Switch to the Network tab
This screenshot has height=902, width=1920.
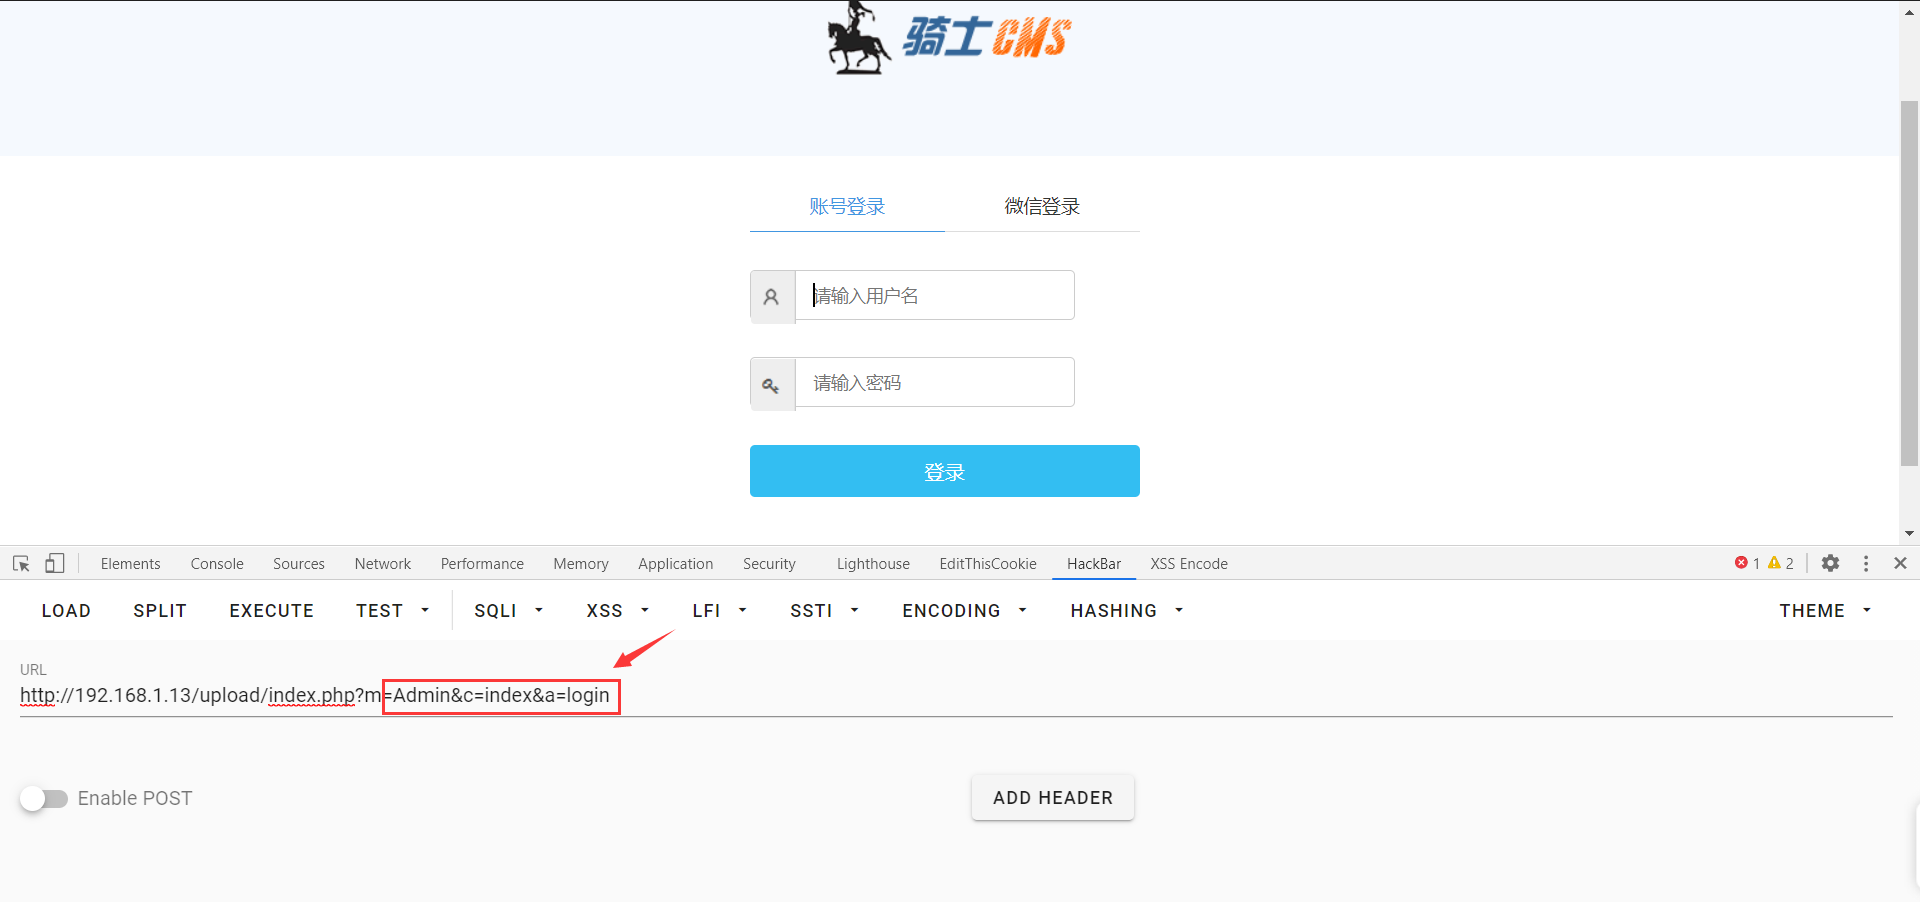tap(382, 564)
